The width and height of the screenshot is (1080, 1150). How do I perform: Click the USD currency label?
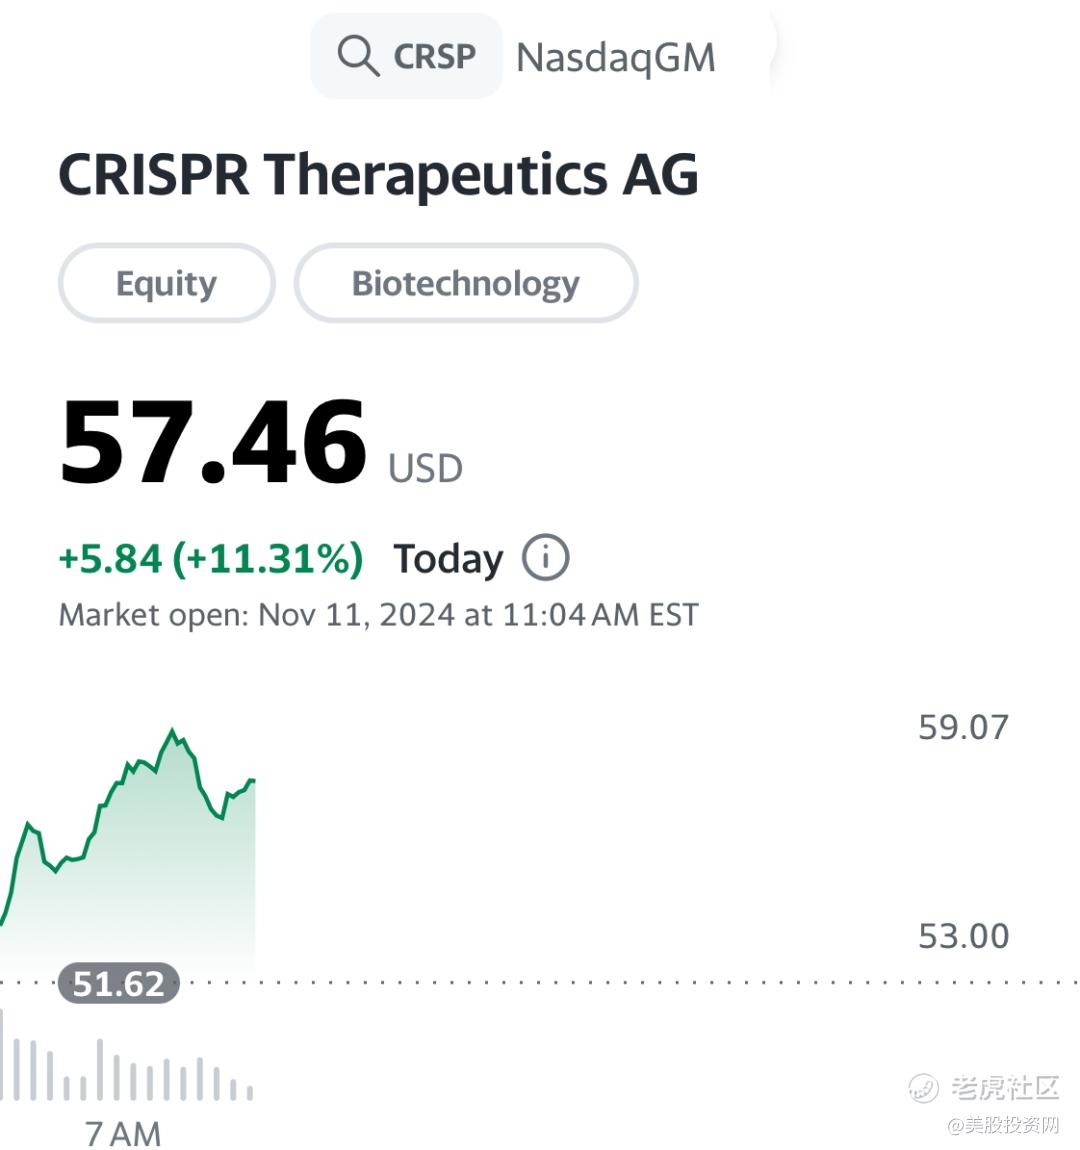coord(425,468)
